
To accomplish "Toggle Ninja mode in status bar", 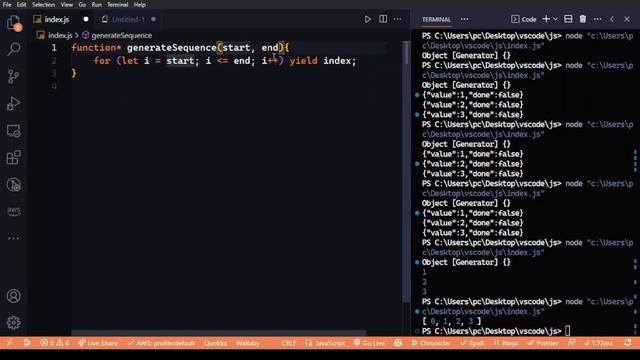I will click(x=506, y=343).
